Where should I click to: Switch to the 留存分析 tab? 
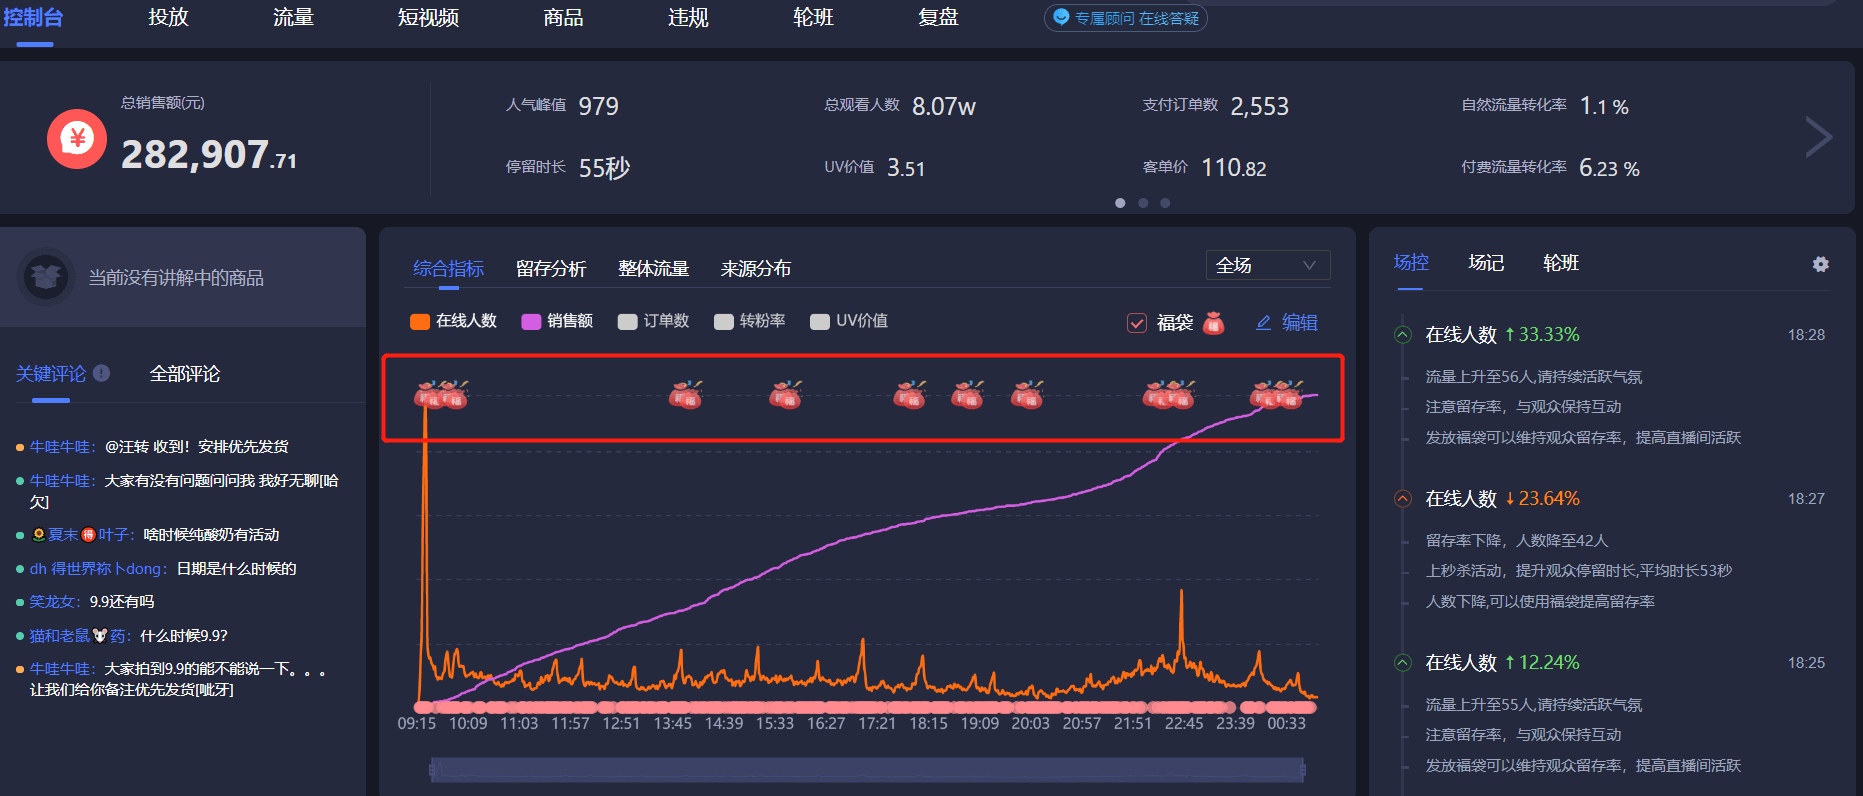point(550,268)
